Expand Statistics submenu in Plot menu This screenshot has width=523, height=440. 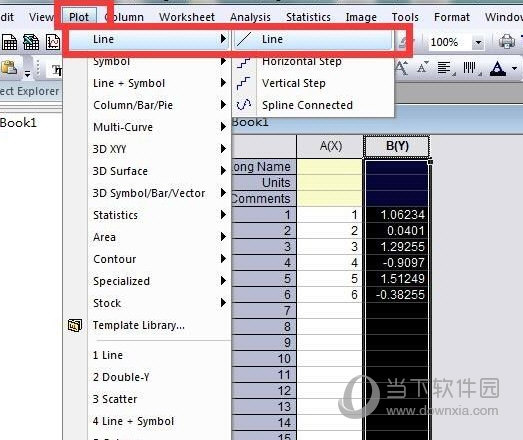147,215
